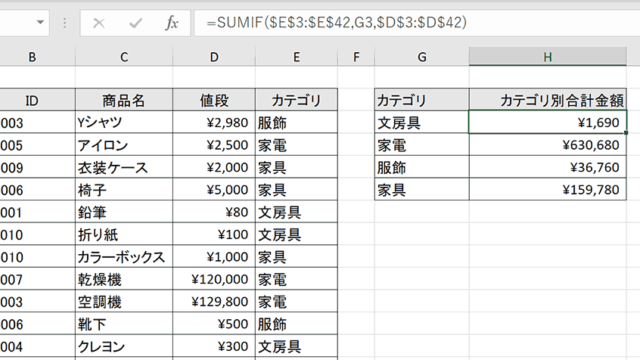Click the ¥159,780 total cell for 家具

coord(548,190)
